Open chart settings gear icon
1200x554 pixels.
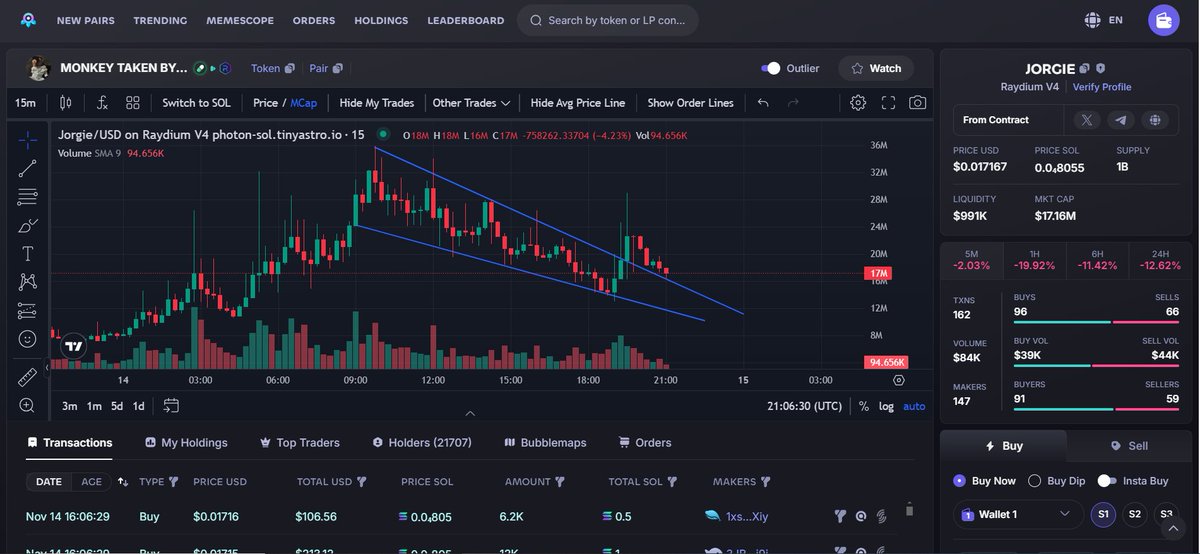858,102
